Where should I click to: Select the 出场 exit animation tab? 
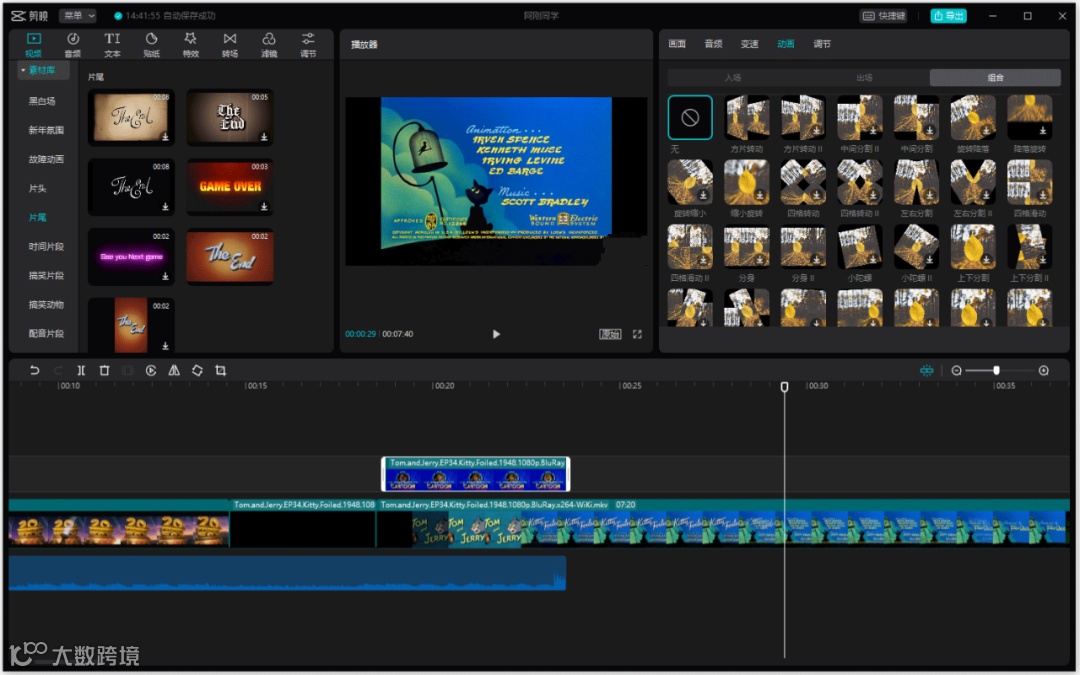pyautogui.click(x=864, y=78)
